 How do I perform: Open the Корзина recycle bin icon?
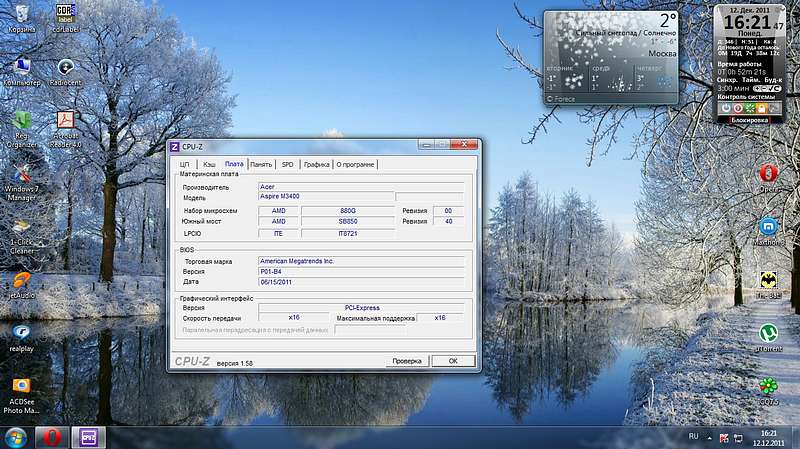[21, 18]
